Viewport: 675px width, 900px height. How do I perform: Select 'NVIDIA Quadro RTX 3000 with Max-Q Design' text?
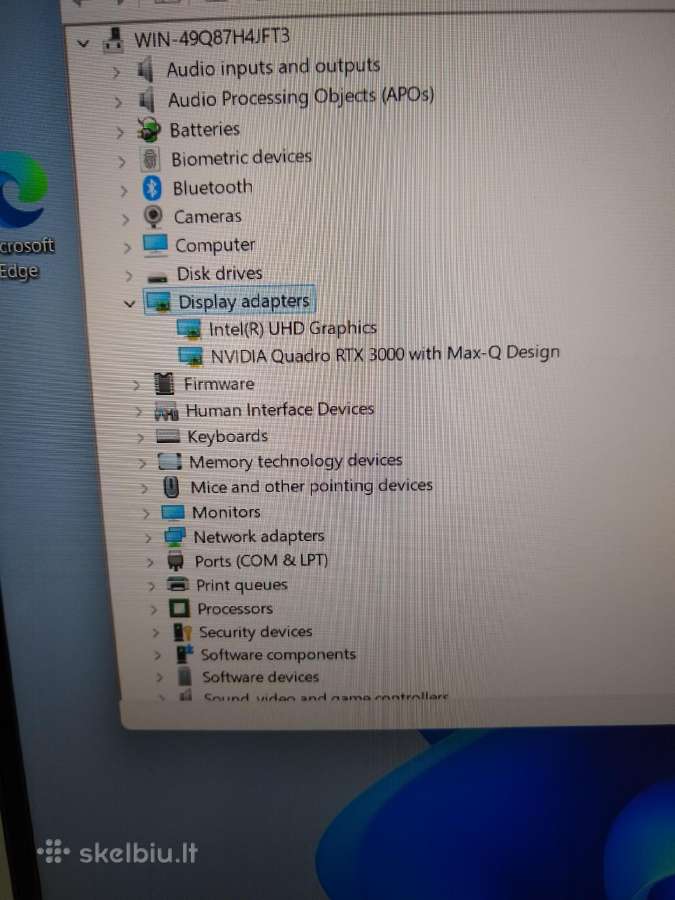tap(385, 355)
